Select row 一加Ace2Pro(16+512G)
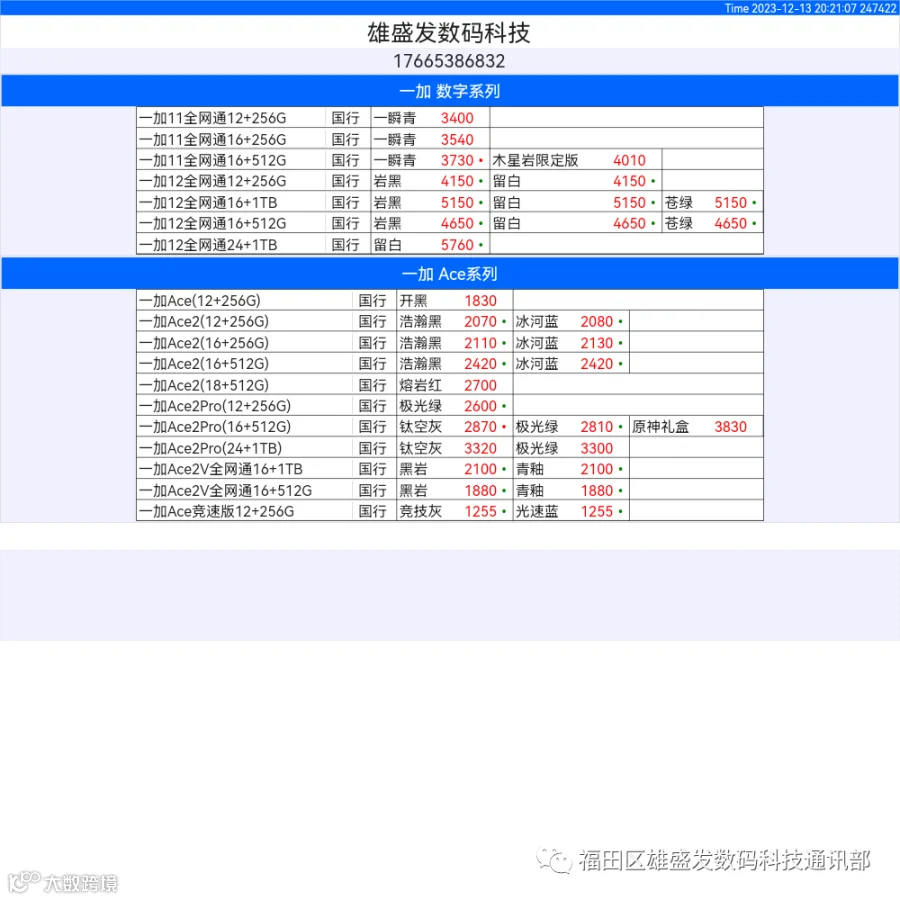 449,426
